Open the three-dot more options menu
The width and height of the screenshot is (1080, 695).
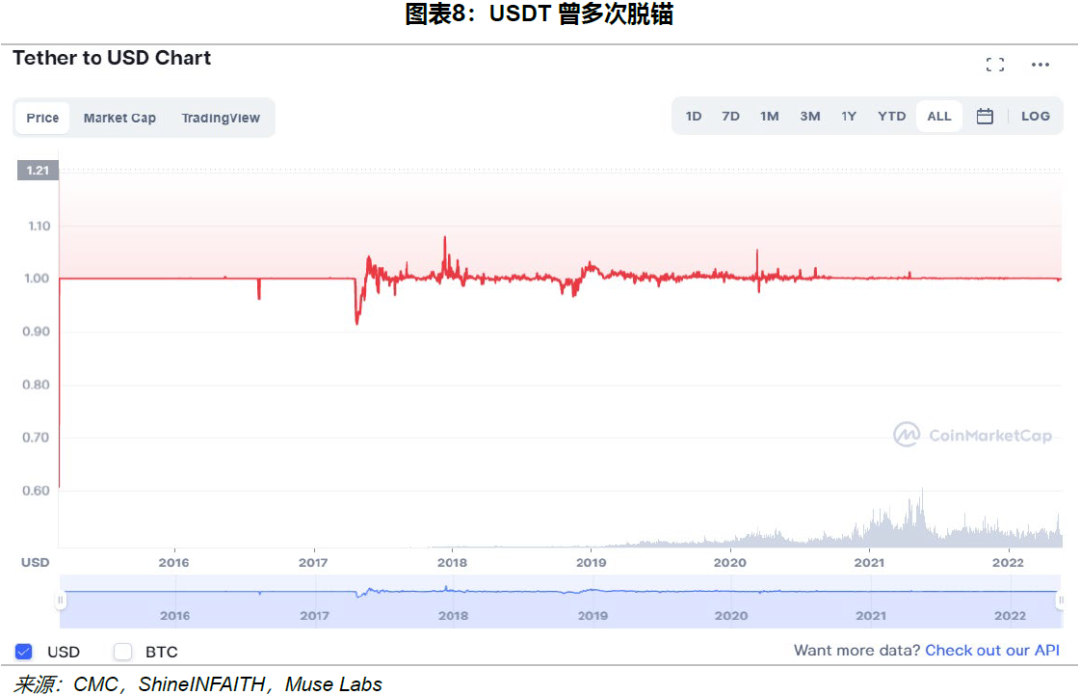point(1040,65)
